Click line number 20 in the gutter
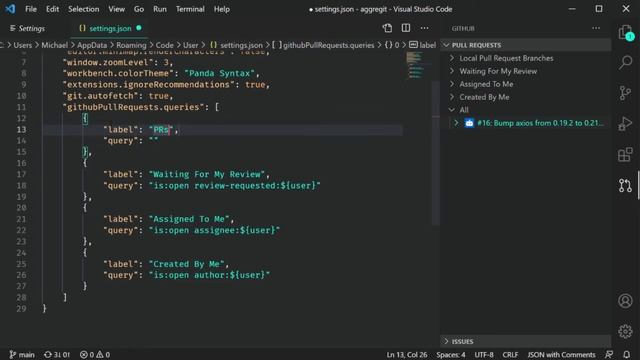Screen dimensions: 640x360 pyautogui.click(x=21, y=208)
